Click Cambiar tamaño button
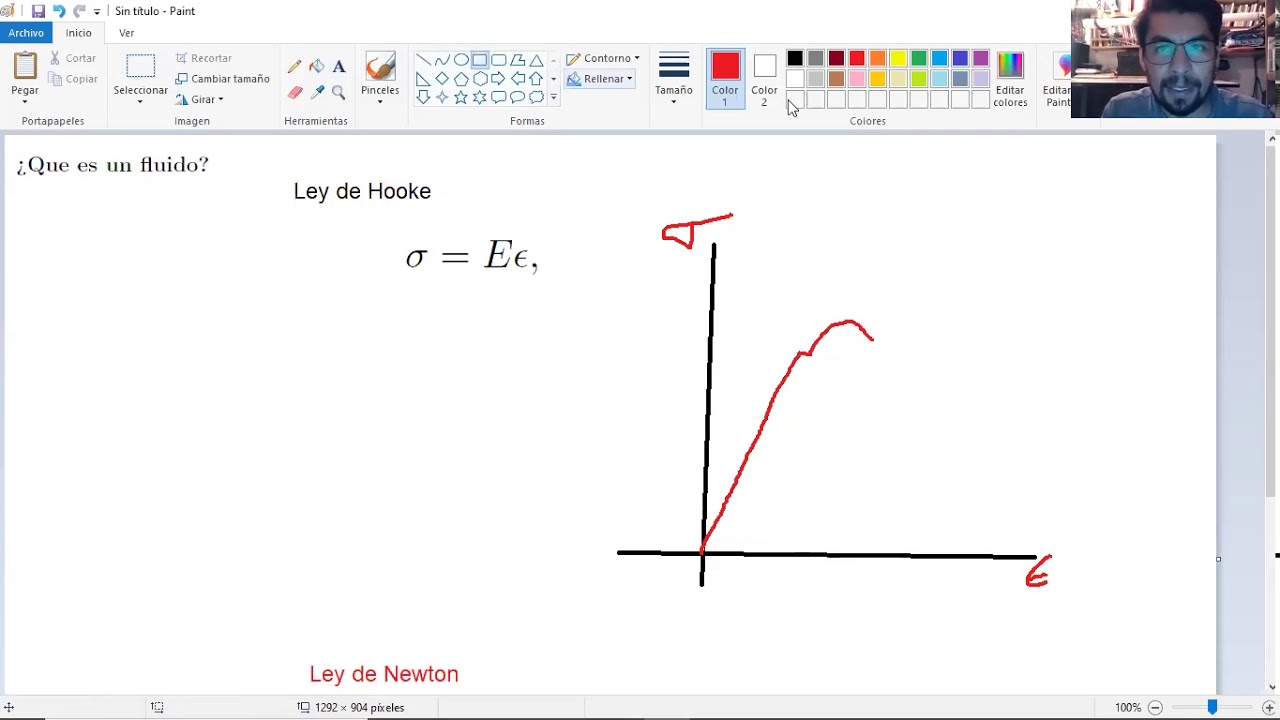The image size is (1280, 720). click(x=222, y=79)
